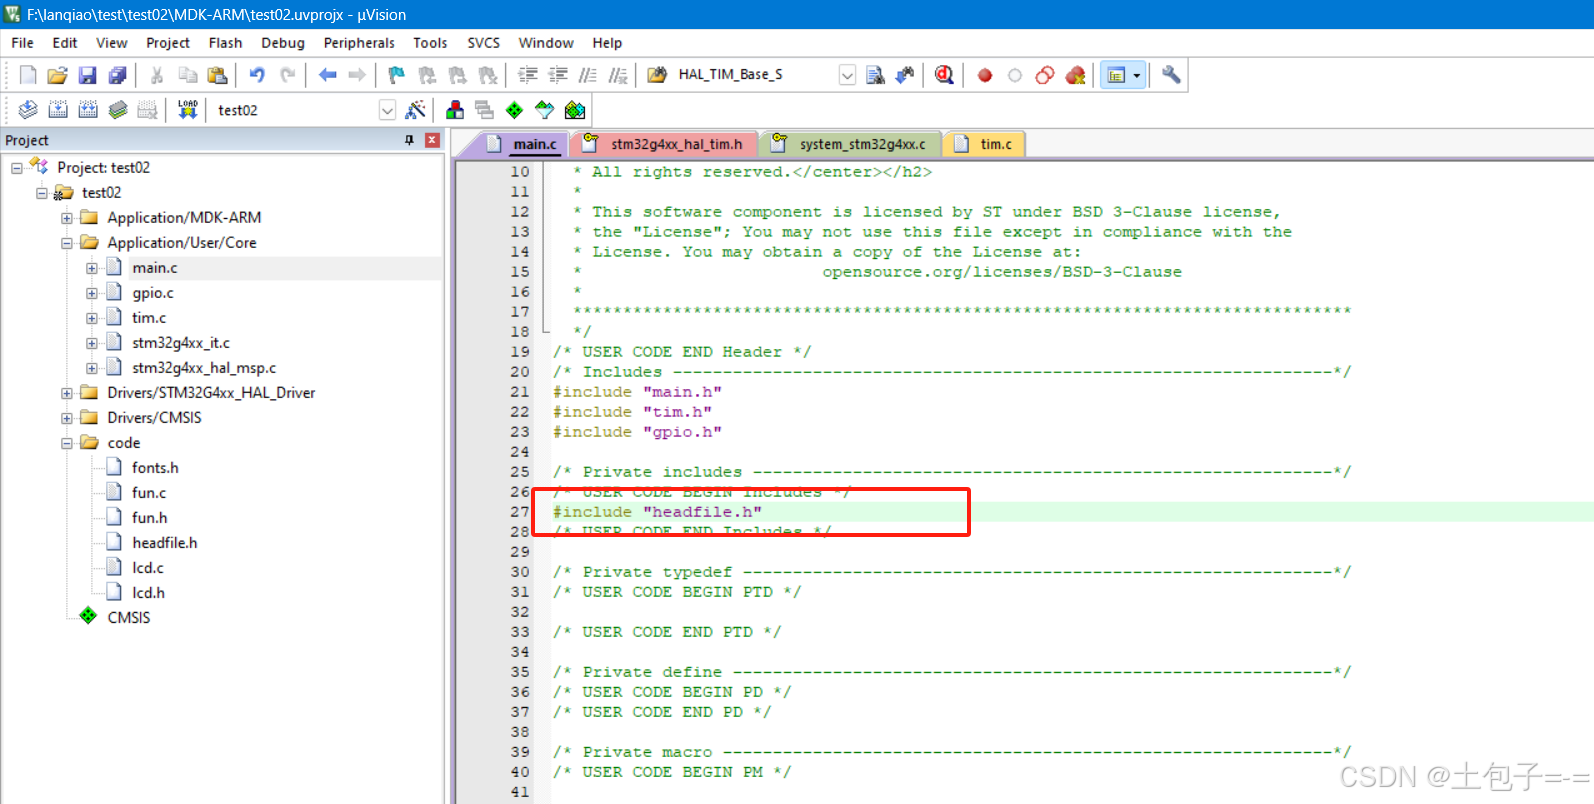This screenshot has height=804, width=1594.
Task: Select lcd.c in the code folder
Action: [x=147, y=568]
